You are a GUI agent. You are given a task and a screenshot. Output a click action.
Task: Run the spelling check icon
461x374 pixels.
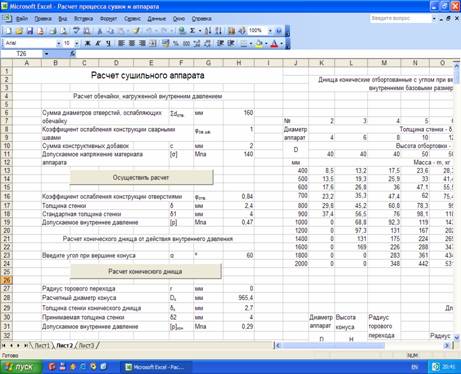pyautogui.click(x=76, y=31)
